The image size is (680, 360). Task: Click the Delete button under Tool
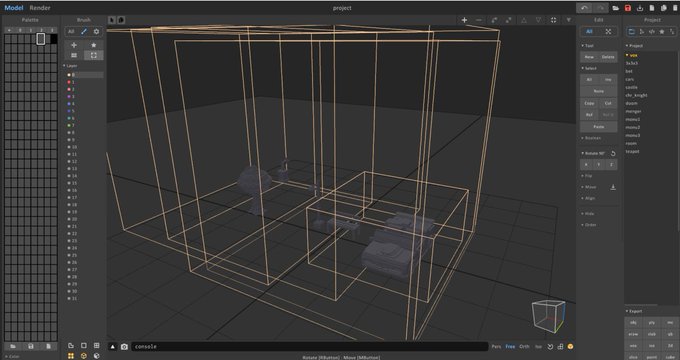pyautogui.click(x=608, y=57)
